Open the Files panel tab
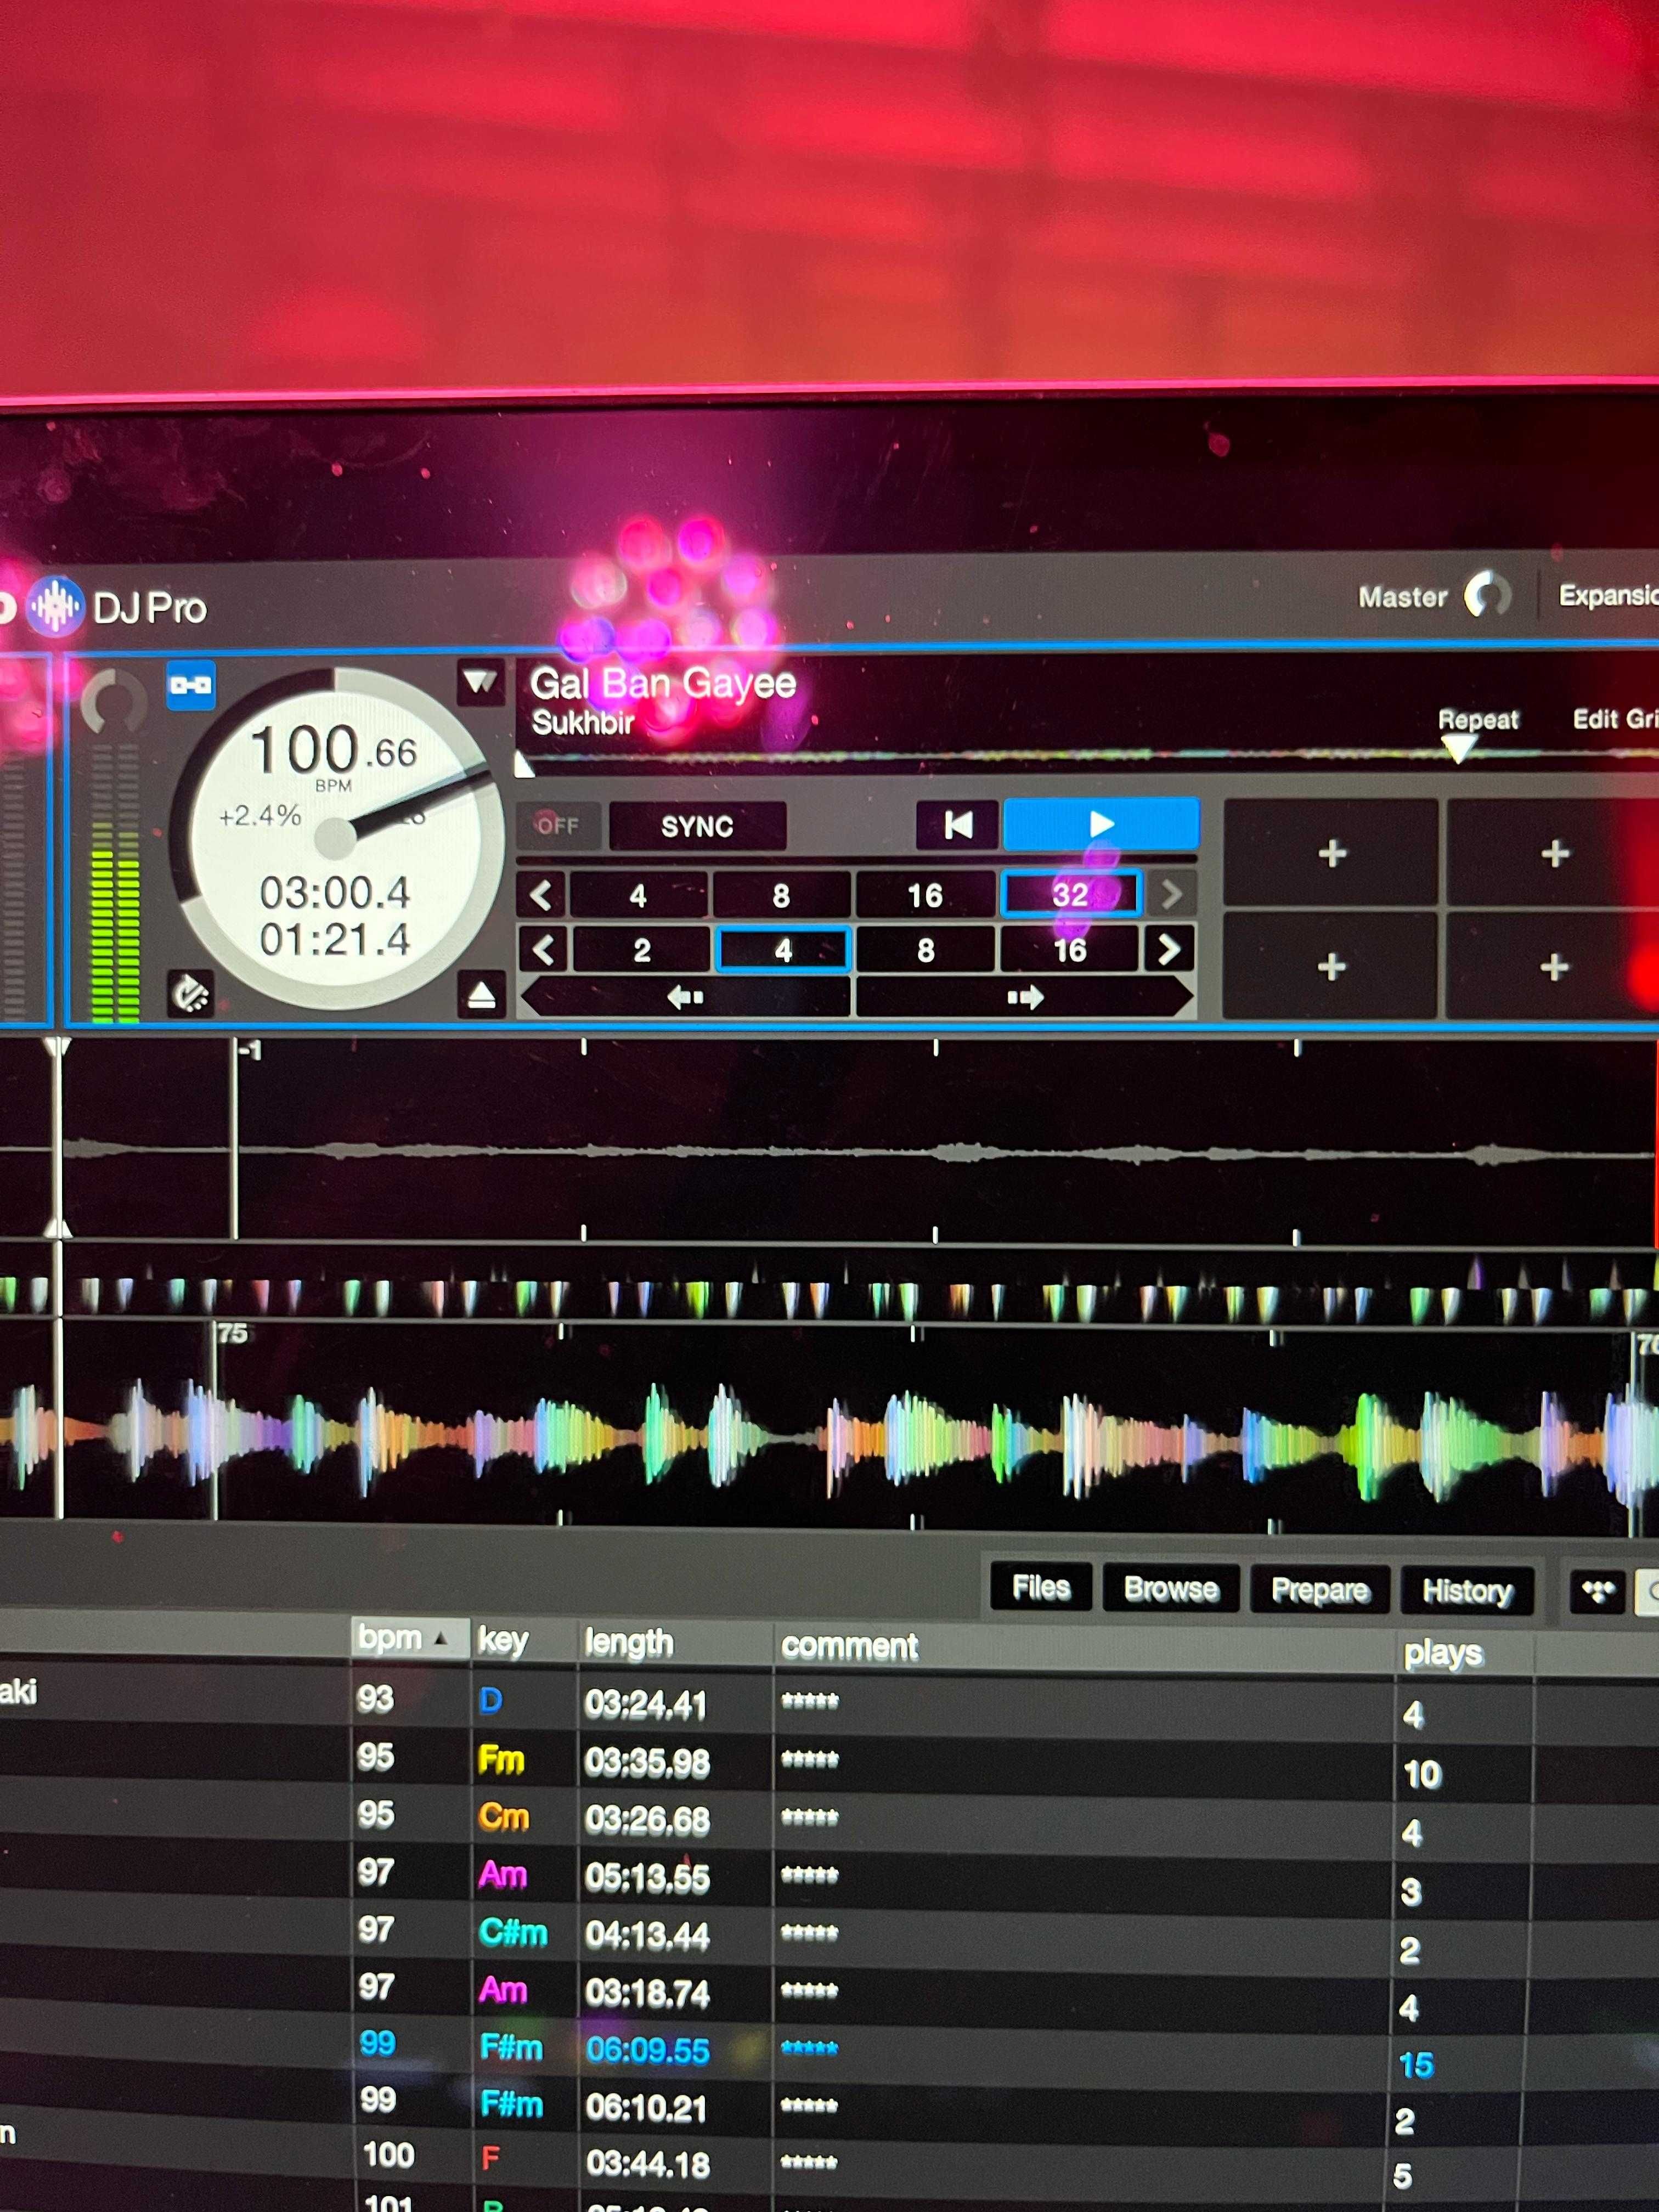 coord(1041,1588)
